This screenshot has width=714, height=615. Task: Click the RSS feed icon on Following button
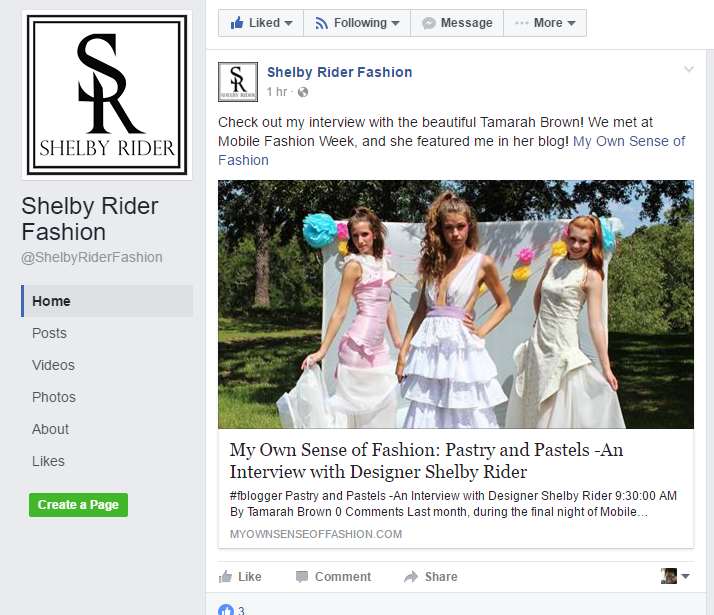321,23
